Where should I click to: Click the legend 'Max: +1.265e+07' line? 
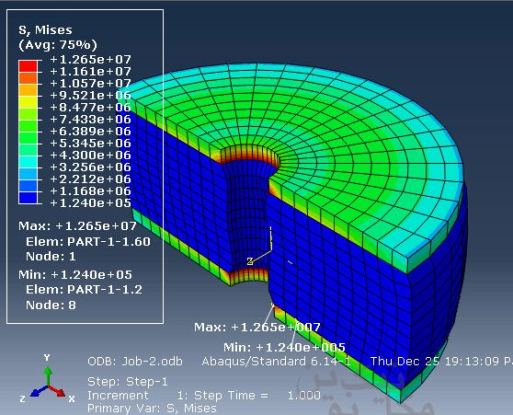(77, 226)
